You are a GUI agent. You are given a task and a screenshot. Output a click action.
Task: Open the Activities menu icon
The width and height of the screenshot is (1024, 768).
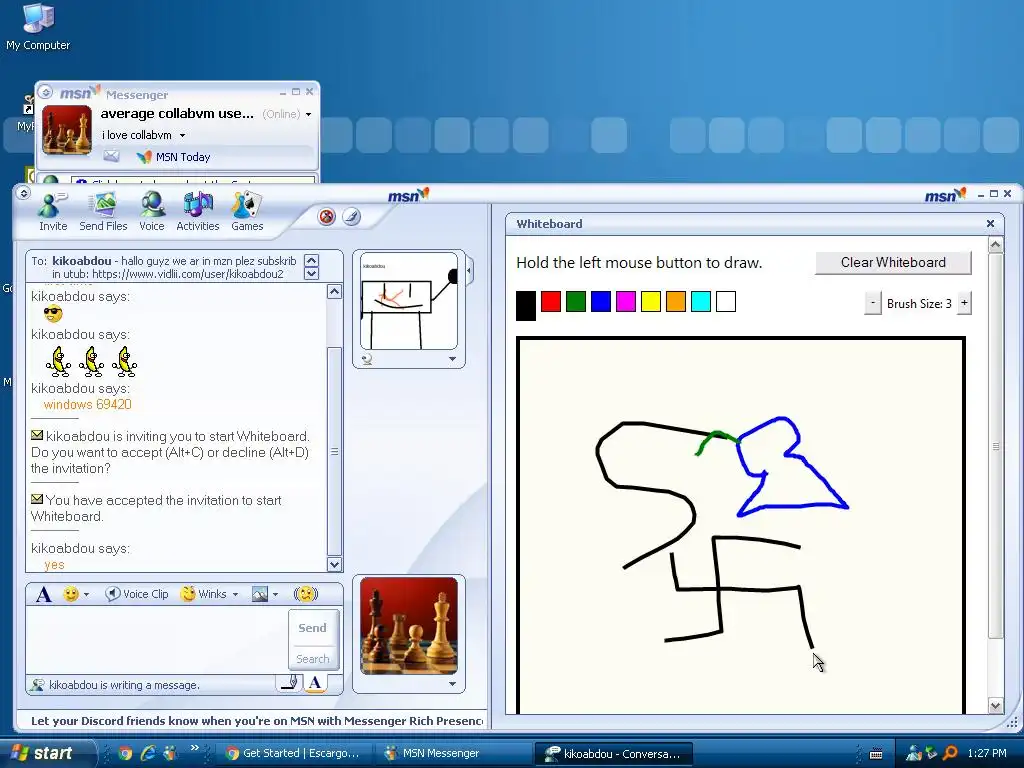coord(198,211)
